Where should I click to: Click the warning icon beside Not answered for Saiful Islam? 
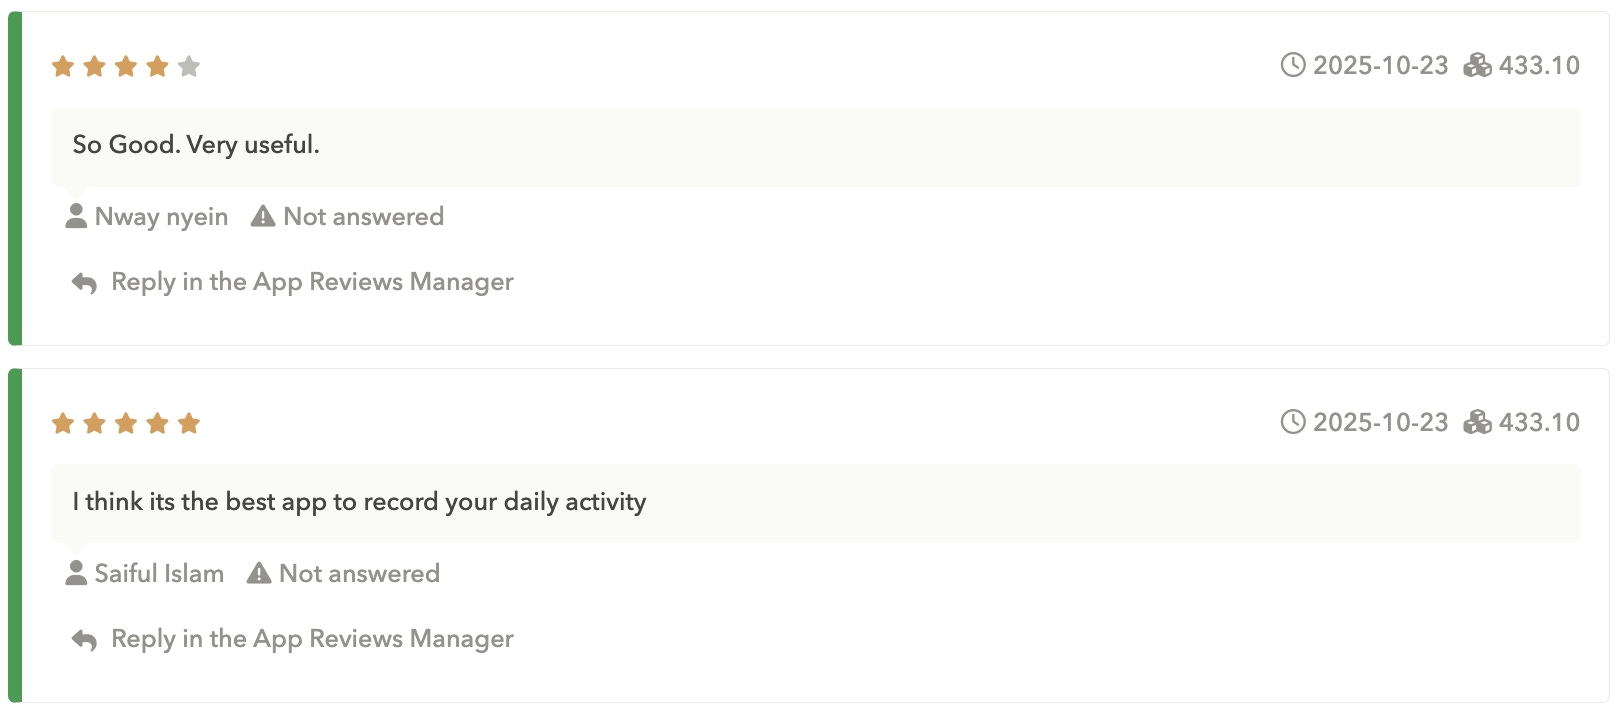(x=259, y=572)
